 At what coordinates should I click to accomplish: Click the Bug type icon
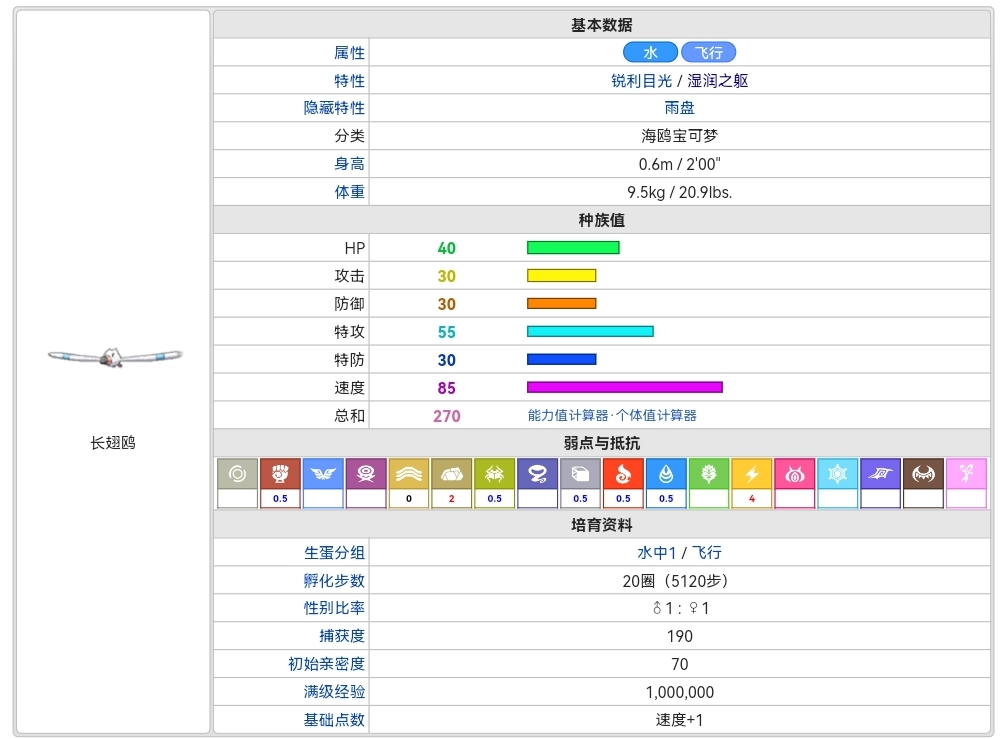[494, 474]
